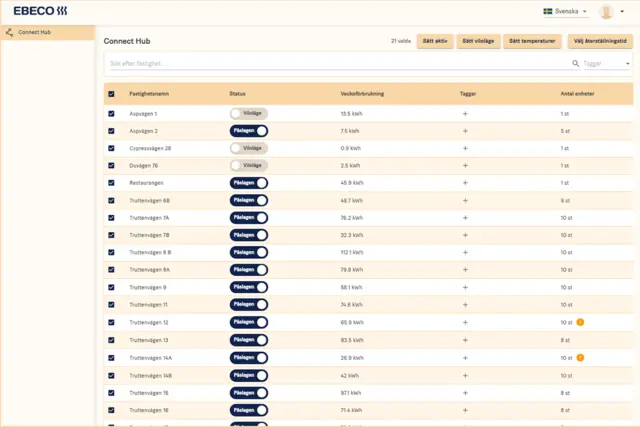Image resolution: width=640 pixels, height=427 pixels.
Task: Add a tag to Truttenvägen 9
Action: pyautogui.click(x=465, y=287)
